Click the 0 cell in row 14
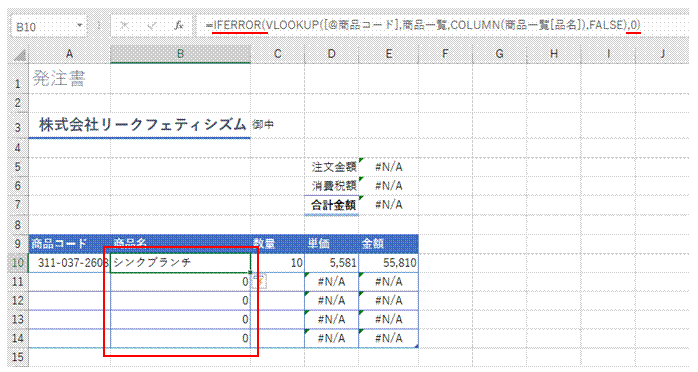The image size is (698, 372). point(180,338)
